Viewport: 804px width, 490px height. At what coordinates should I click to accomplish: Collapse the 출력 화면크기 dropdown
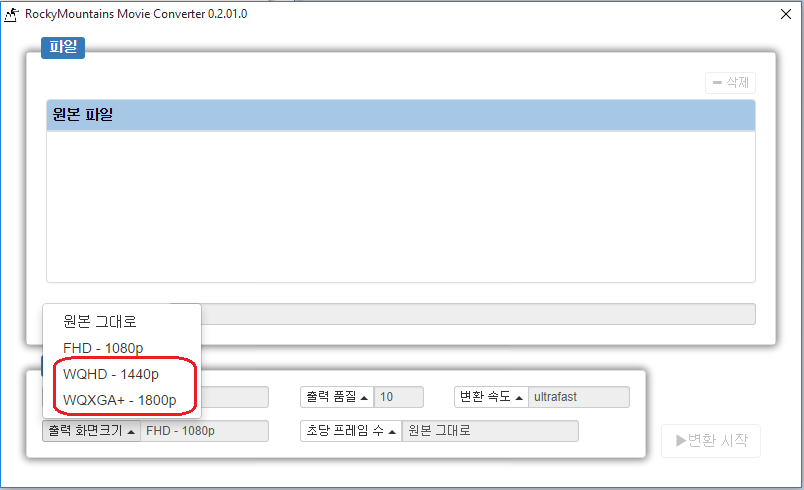pos(90,431)
